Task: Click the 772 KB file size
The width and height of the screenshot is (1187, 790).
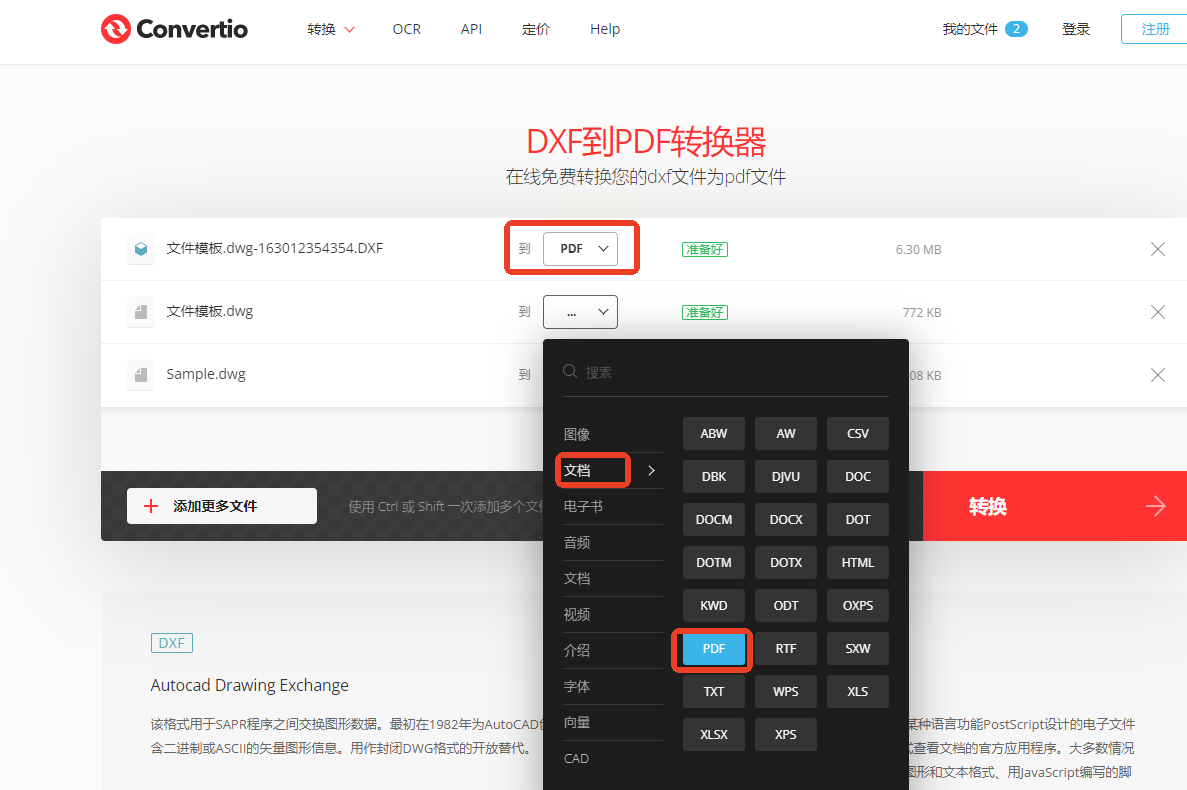Action: (x=922, y=313)
